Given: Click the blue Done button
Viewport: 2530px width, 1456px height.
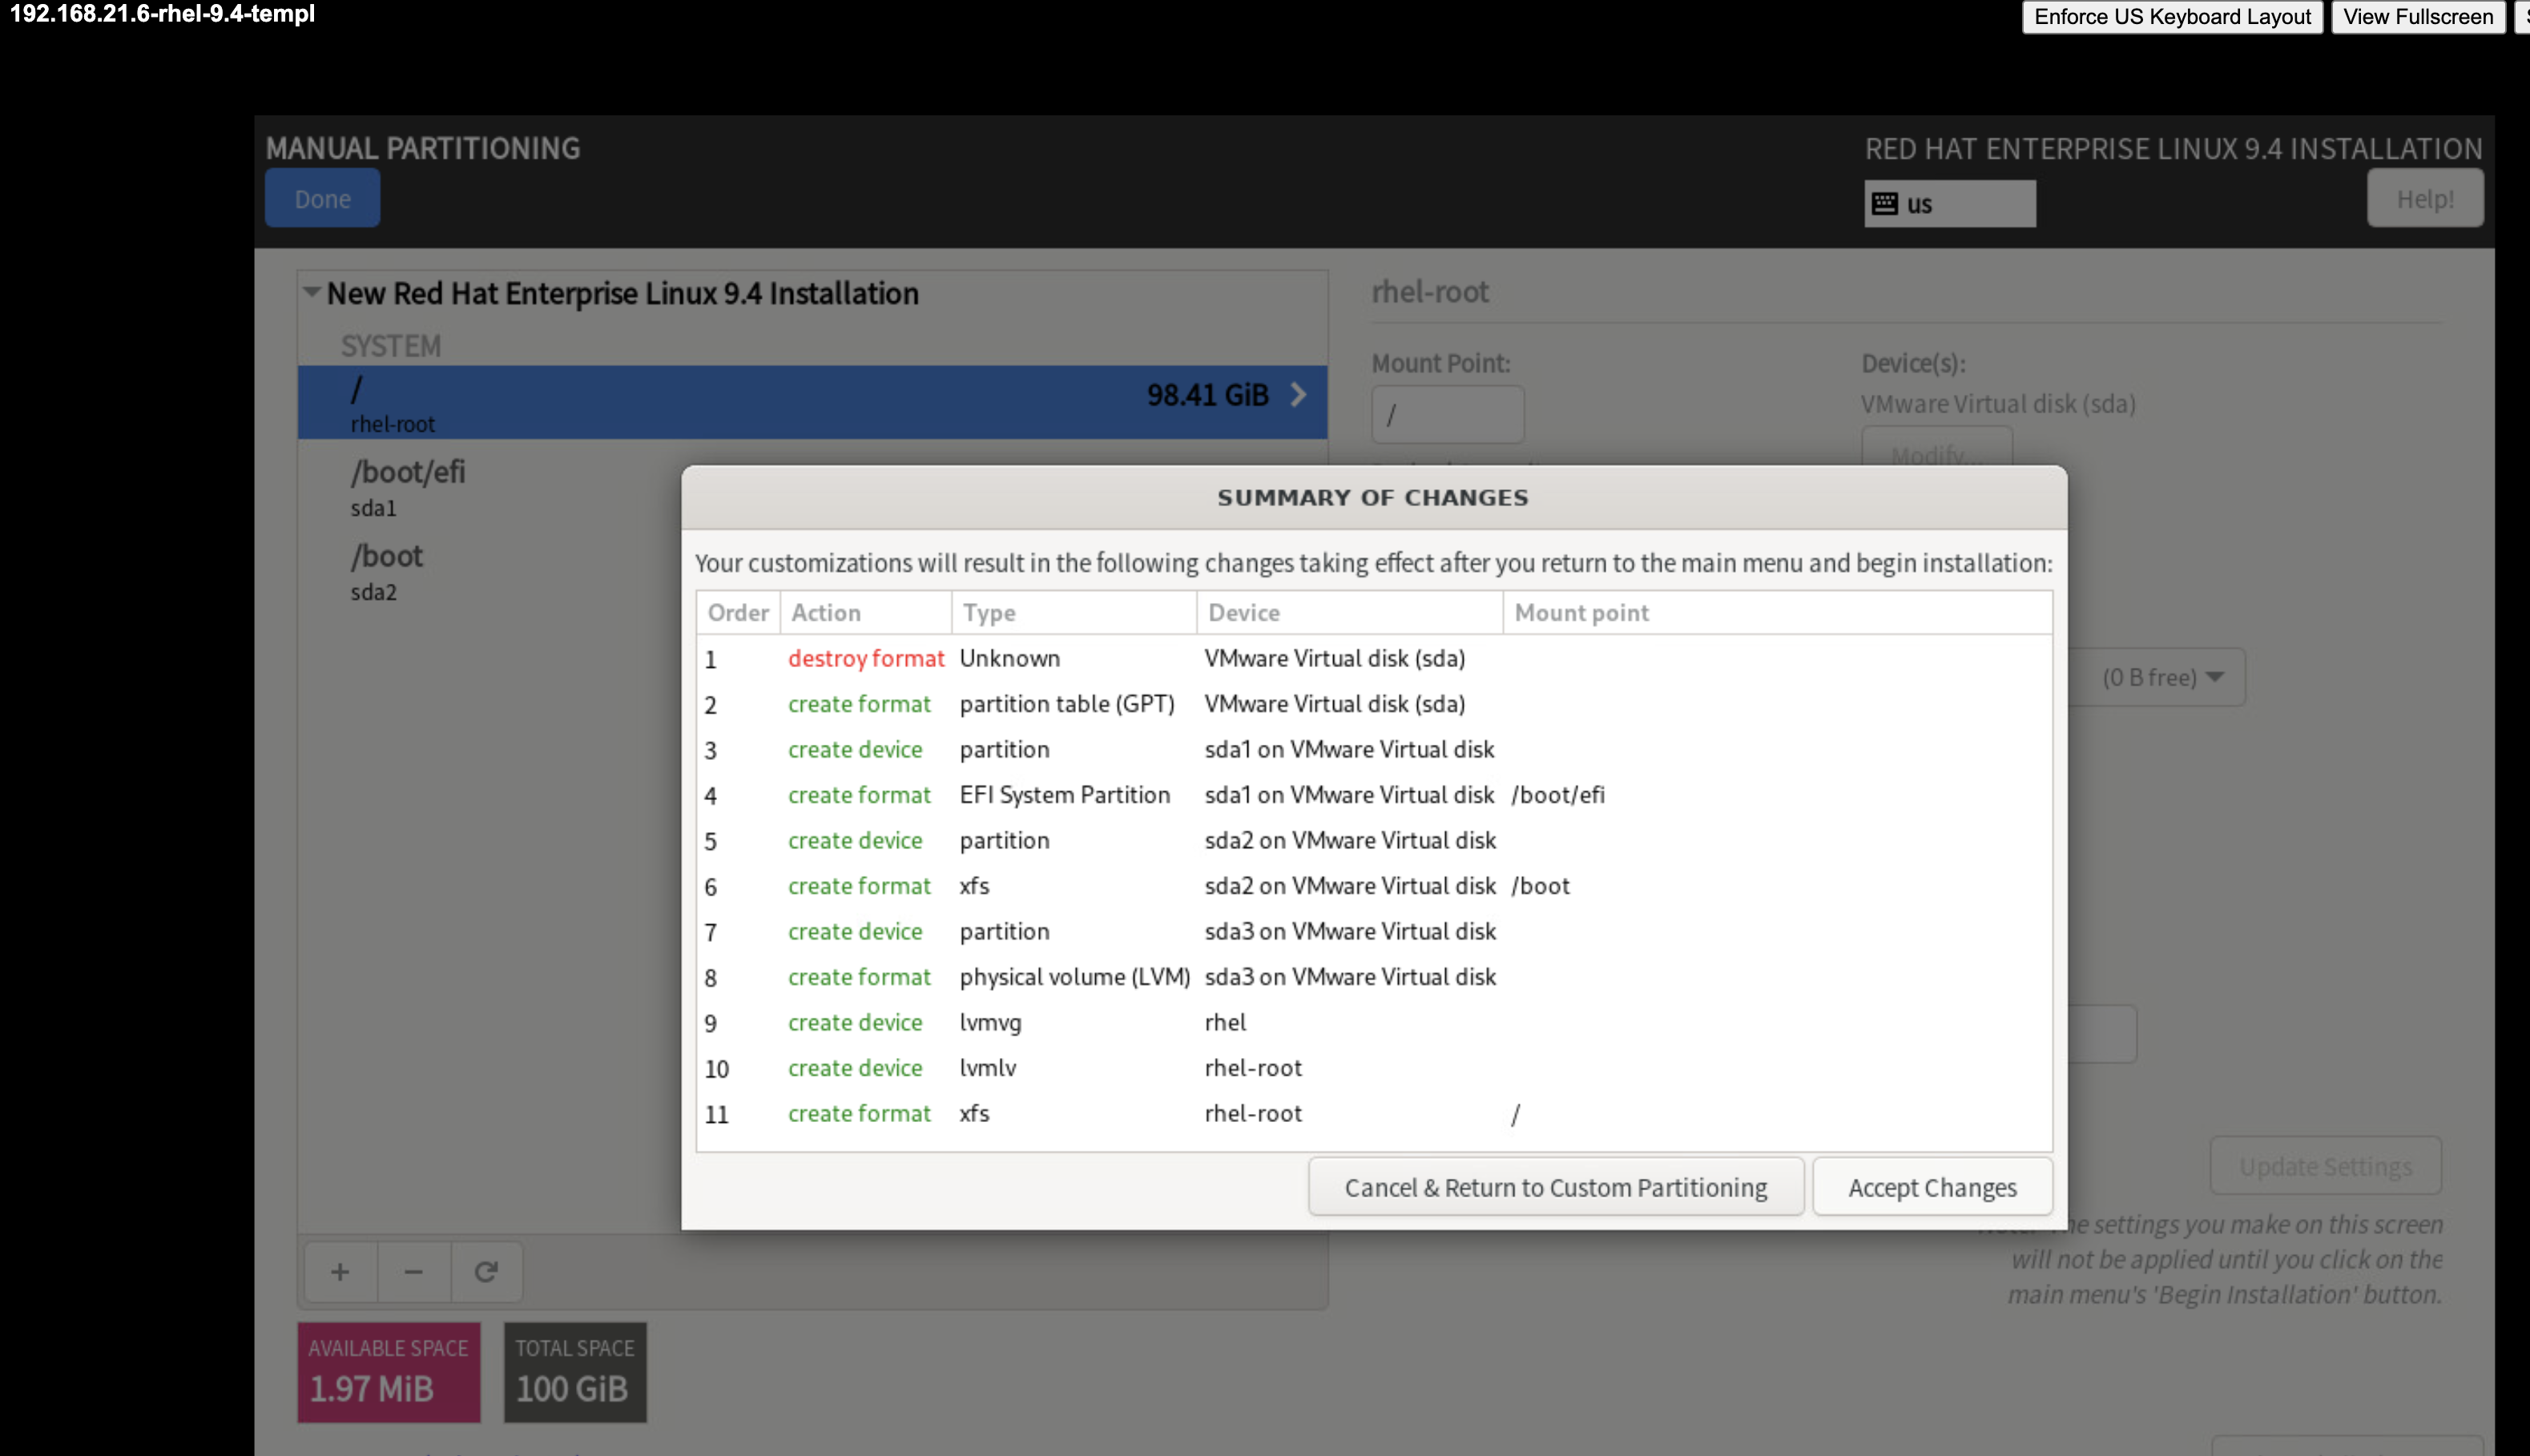Looking at the screenshot, I should pos(322,199).
